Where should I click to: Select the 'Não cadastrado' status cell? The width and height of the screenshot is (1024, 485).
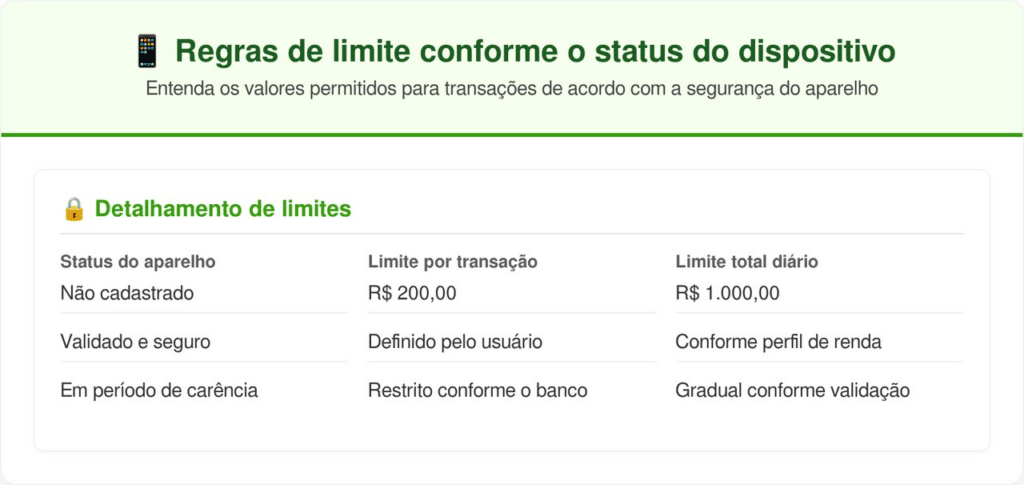click(127, 293)
